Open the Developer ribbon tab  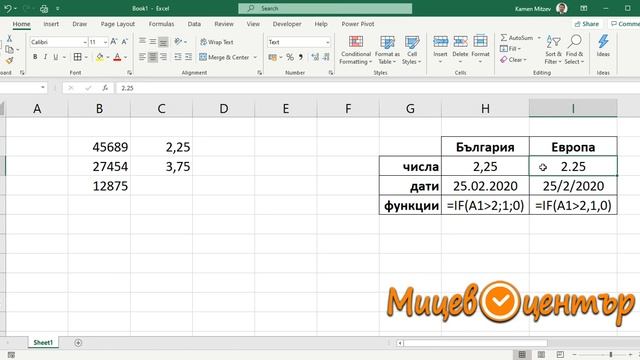point(287,24)
